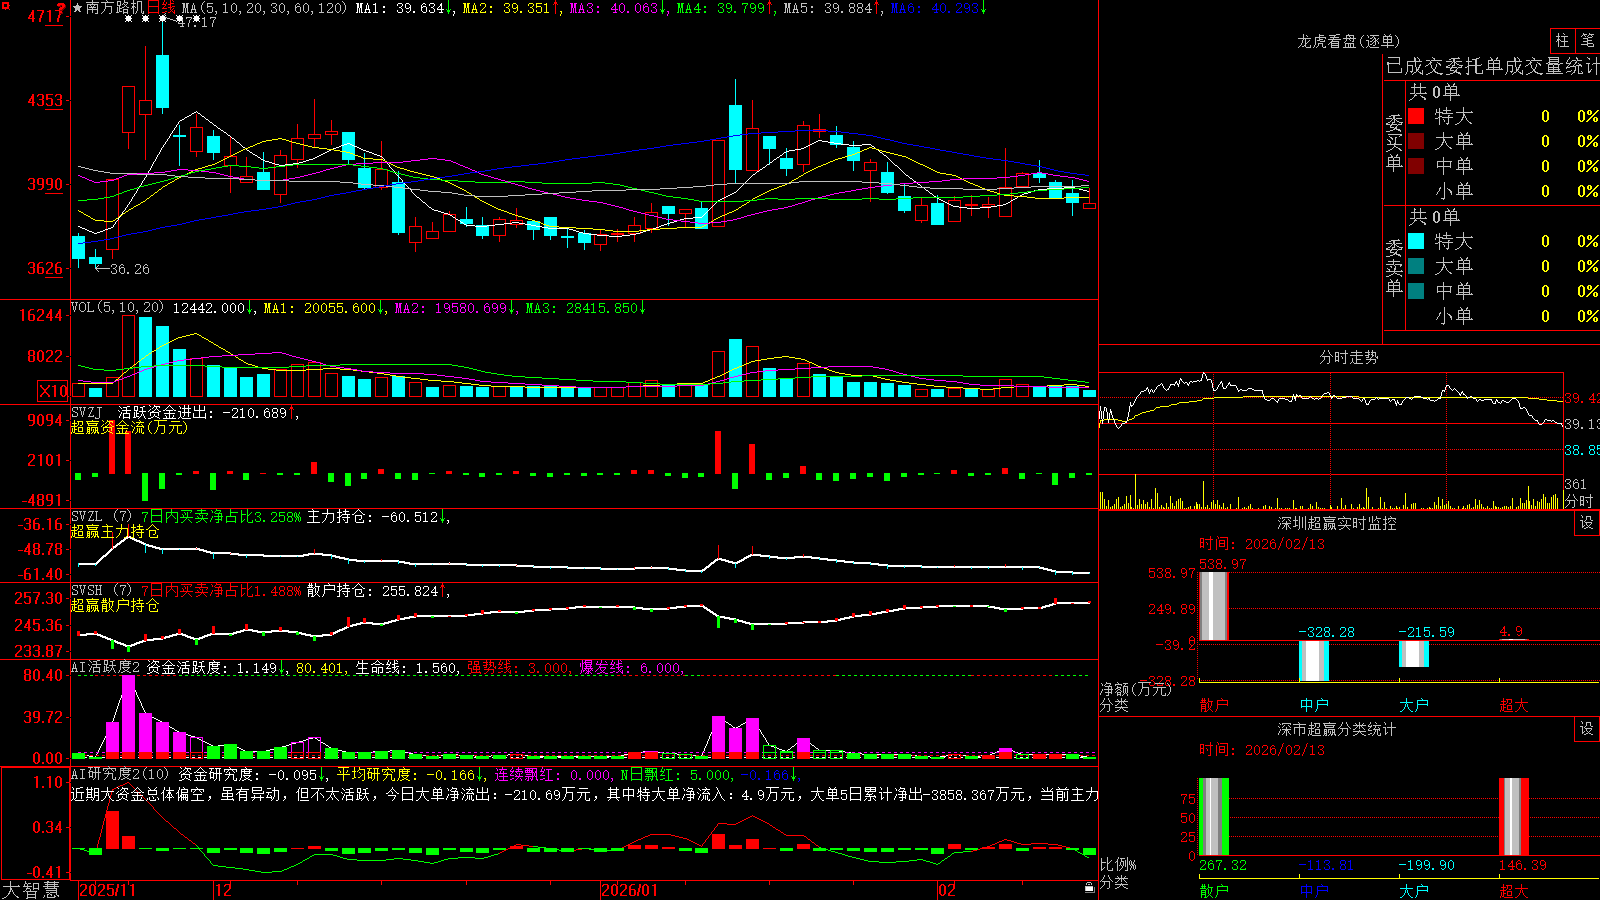Click the 2026/01 date marker on timeline
Viewport: 1600px width, 900px height.
coord(630,890)
